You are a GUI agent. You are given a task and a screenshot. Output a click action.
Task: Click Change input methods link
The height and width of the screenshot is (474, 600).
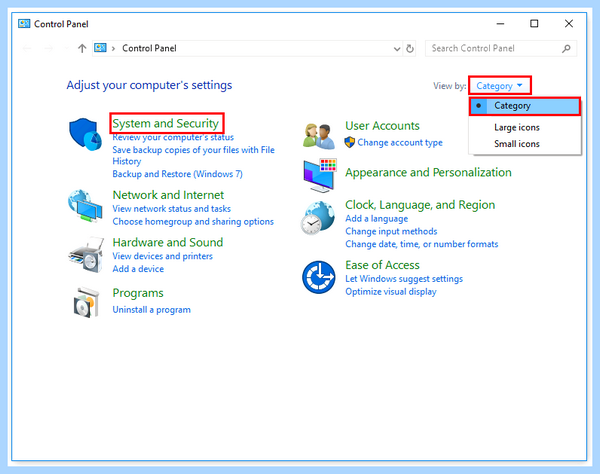click(x=391, y=231)
